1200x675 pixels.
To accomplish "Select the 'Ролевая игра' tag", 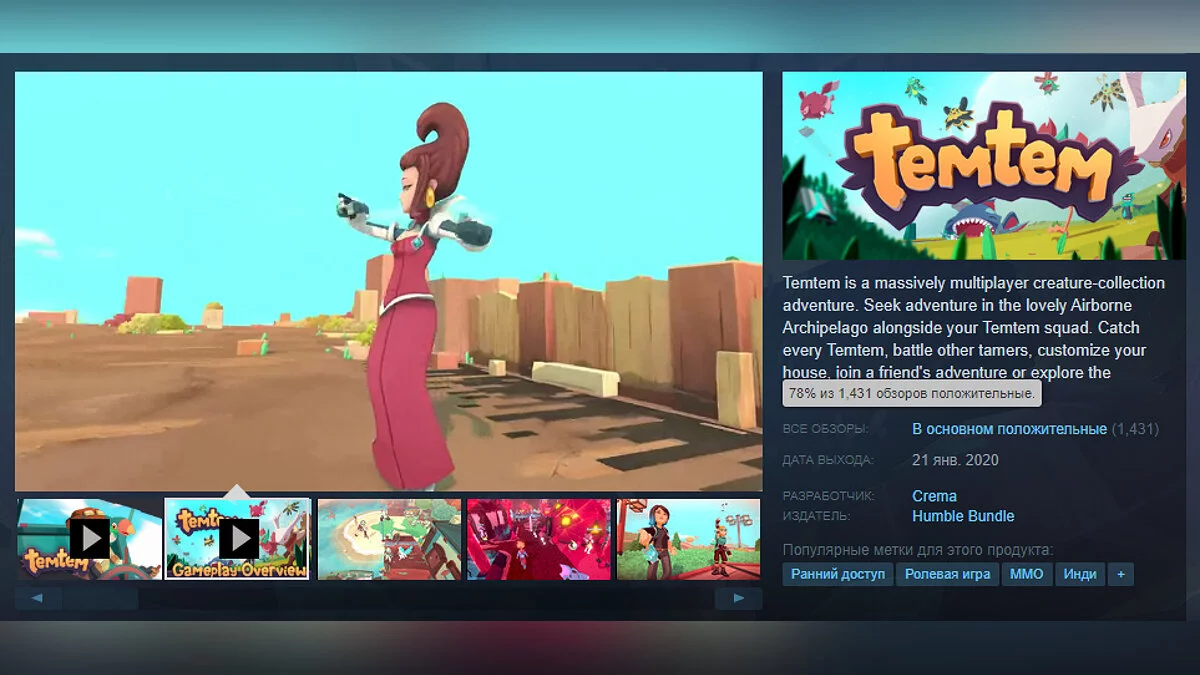I will click(947, 574).
